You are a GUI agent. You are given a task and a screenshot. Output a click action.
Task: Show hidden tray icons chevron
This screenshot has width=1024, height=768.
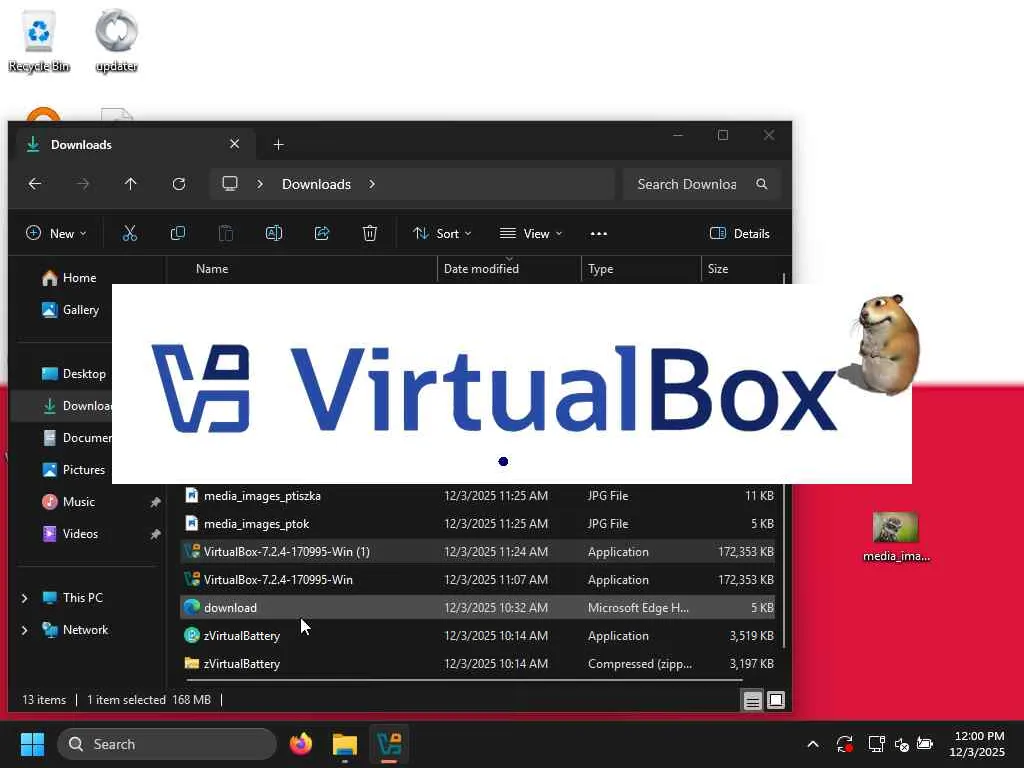pyautogui.click(x=813, y=744)
